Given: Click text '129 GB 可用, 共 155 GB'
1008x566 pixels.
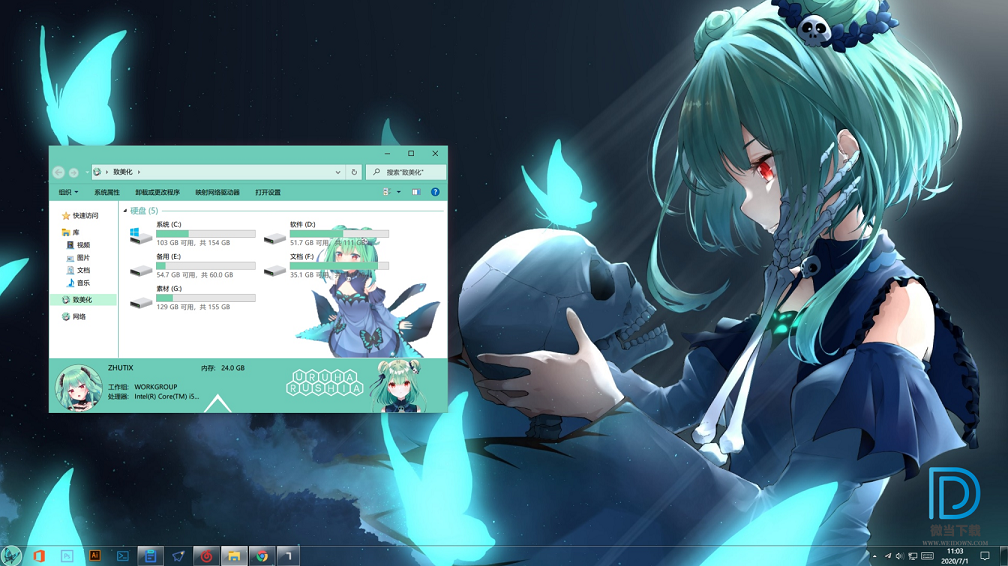Looking at the screenshot, I should [x=193, y=307].
